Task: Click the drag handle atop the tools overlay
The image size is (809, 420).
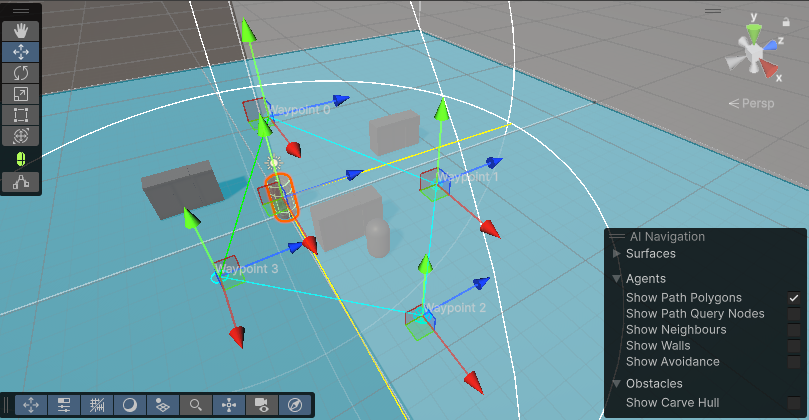Action: point(21,11)
